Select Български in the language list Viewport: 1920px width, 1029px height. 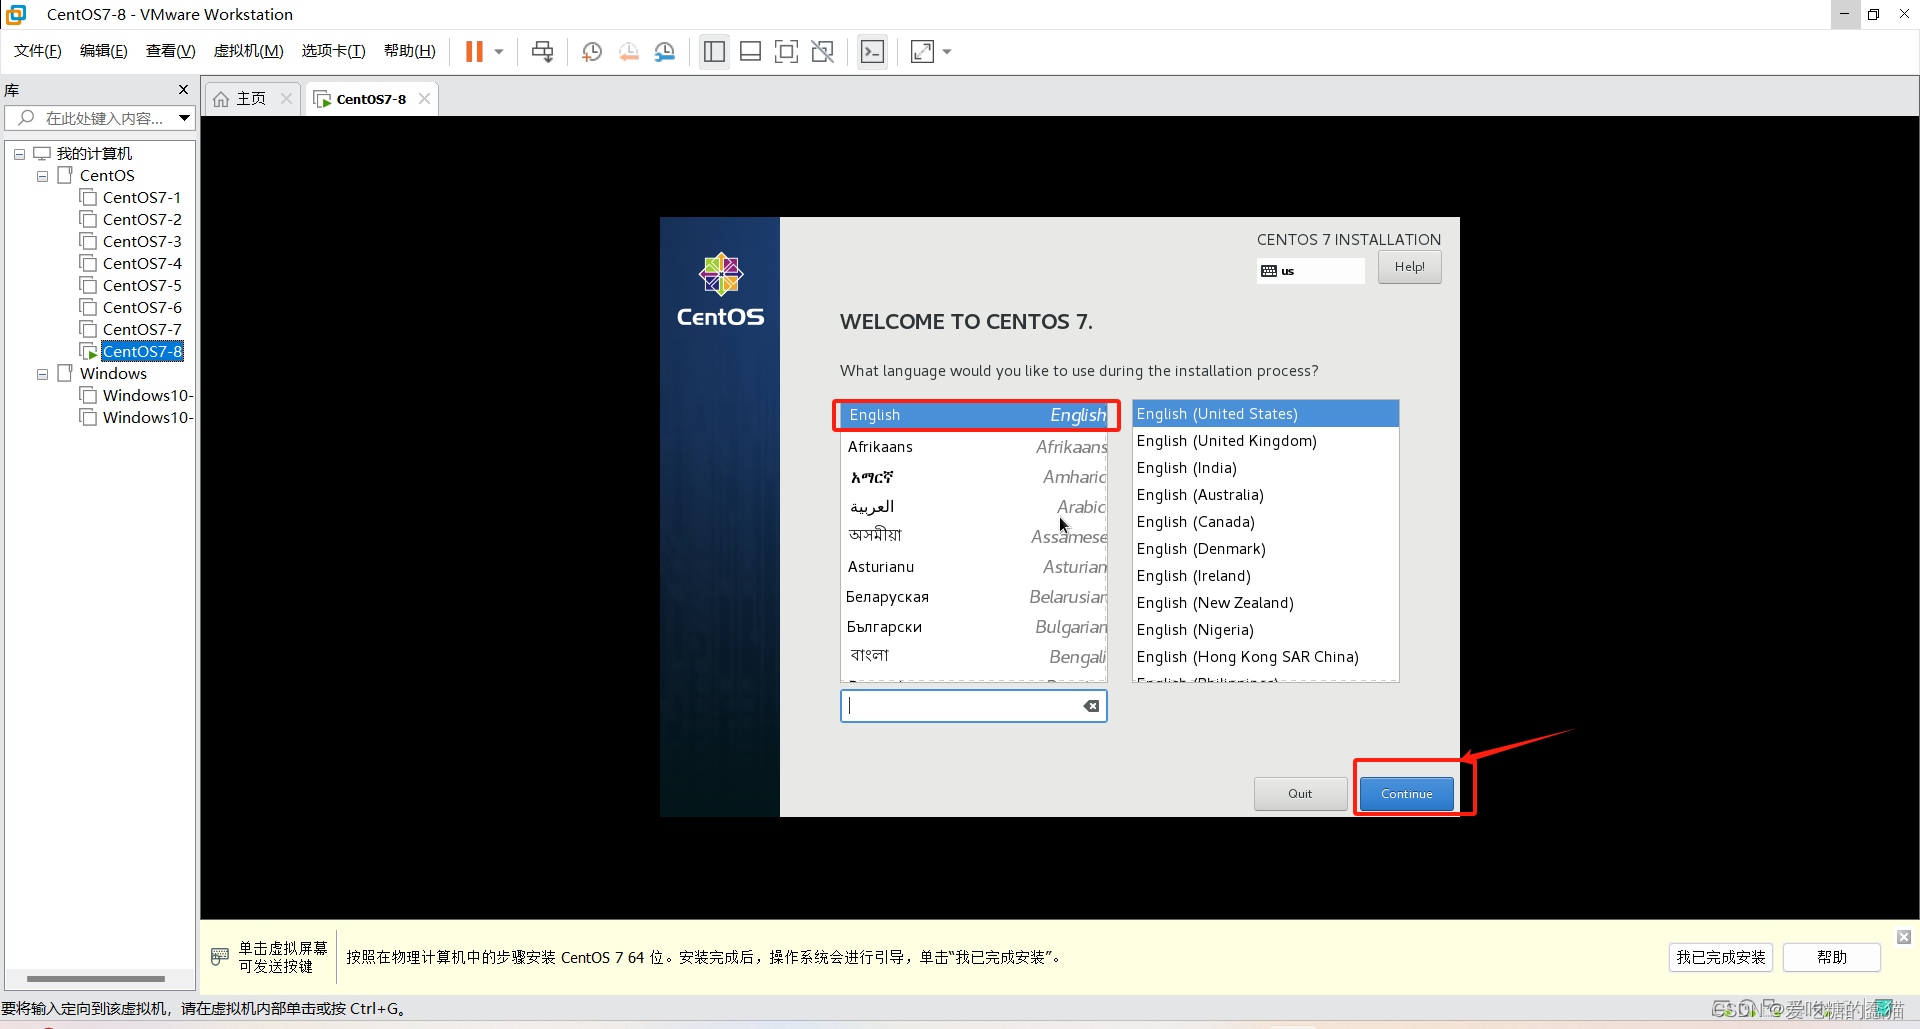tap(974, 627)
